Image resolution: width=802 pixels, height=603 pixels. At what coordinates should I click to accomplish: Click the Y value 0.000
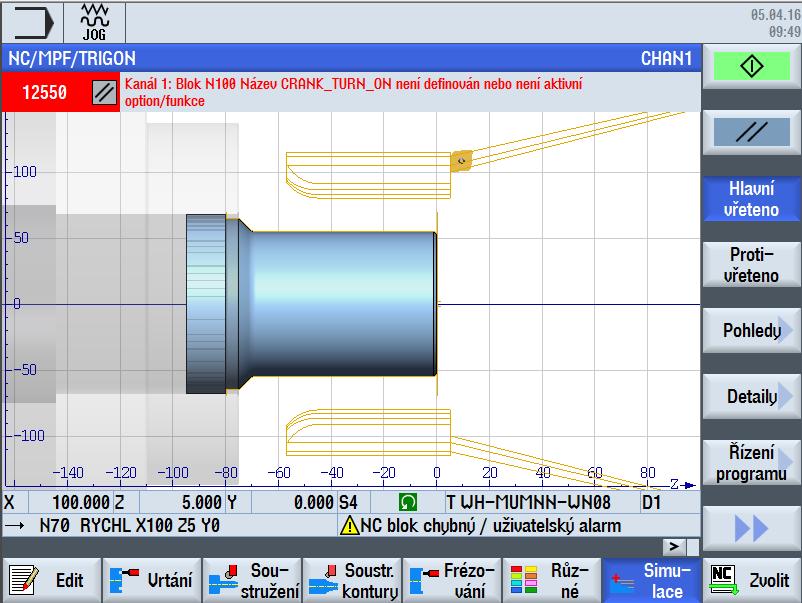[314, 502]
